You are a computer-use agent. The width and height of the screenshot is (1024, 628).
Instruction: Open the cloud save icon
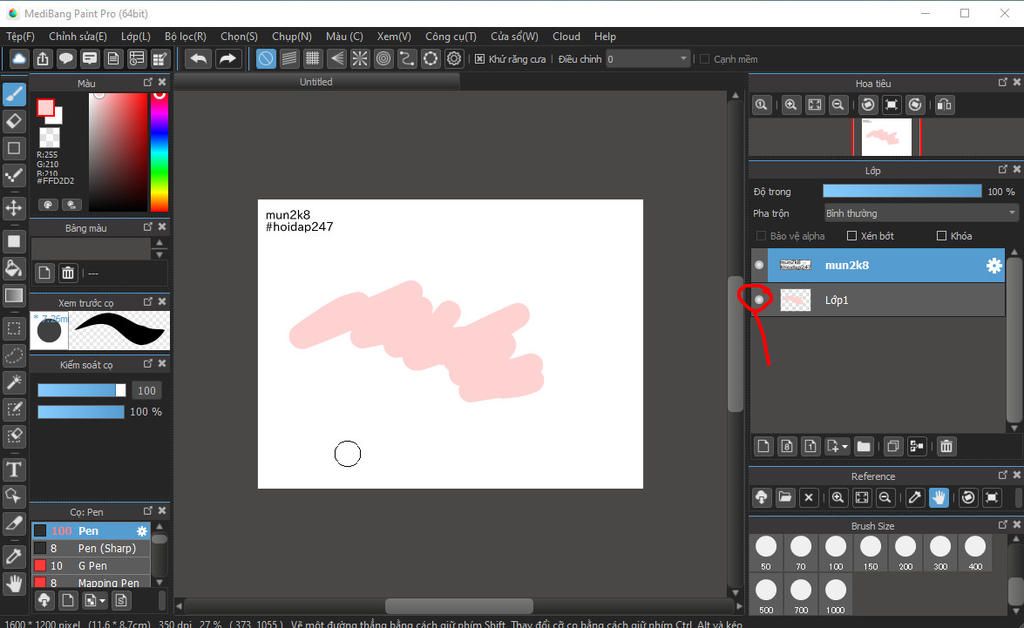(19, 59)
